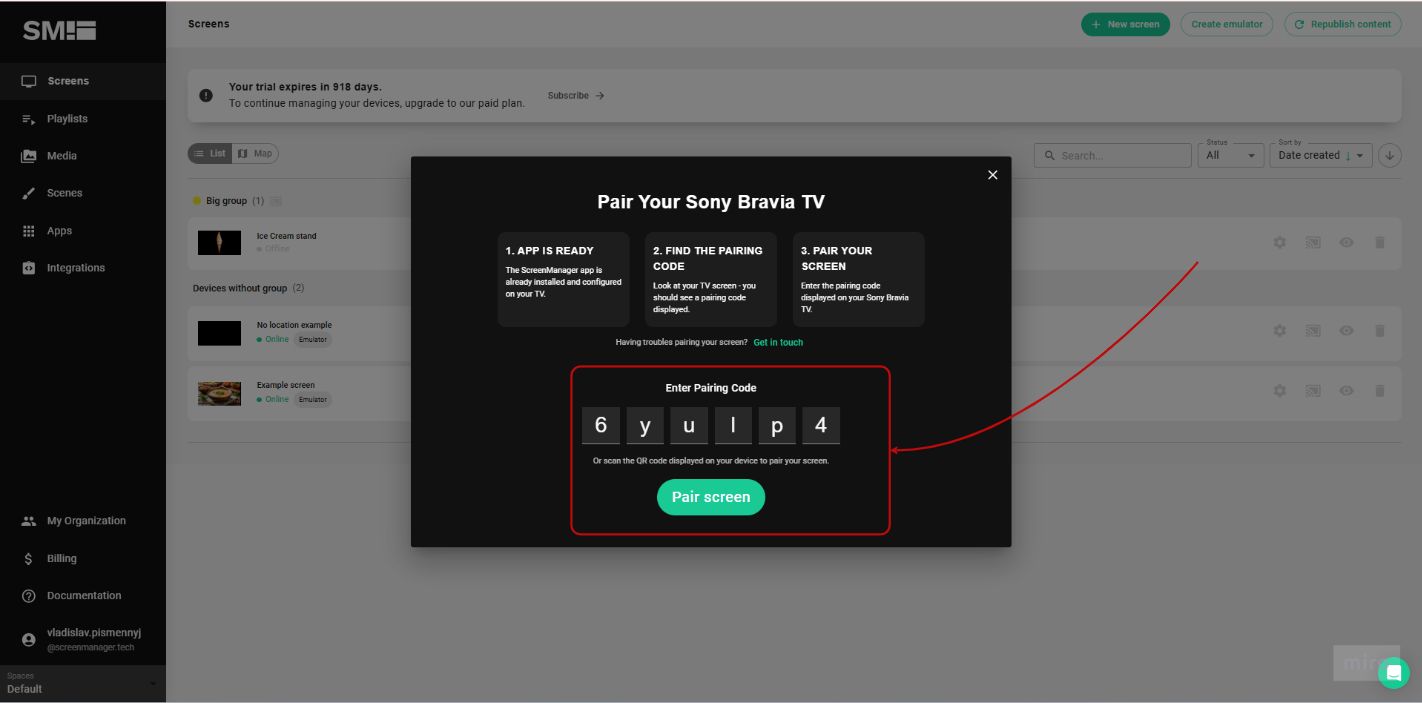
Task: Click the Screens monitor icon in sidebar
Action: click(29, 81)
